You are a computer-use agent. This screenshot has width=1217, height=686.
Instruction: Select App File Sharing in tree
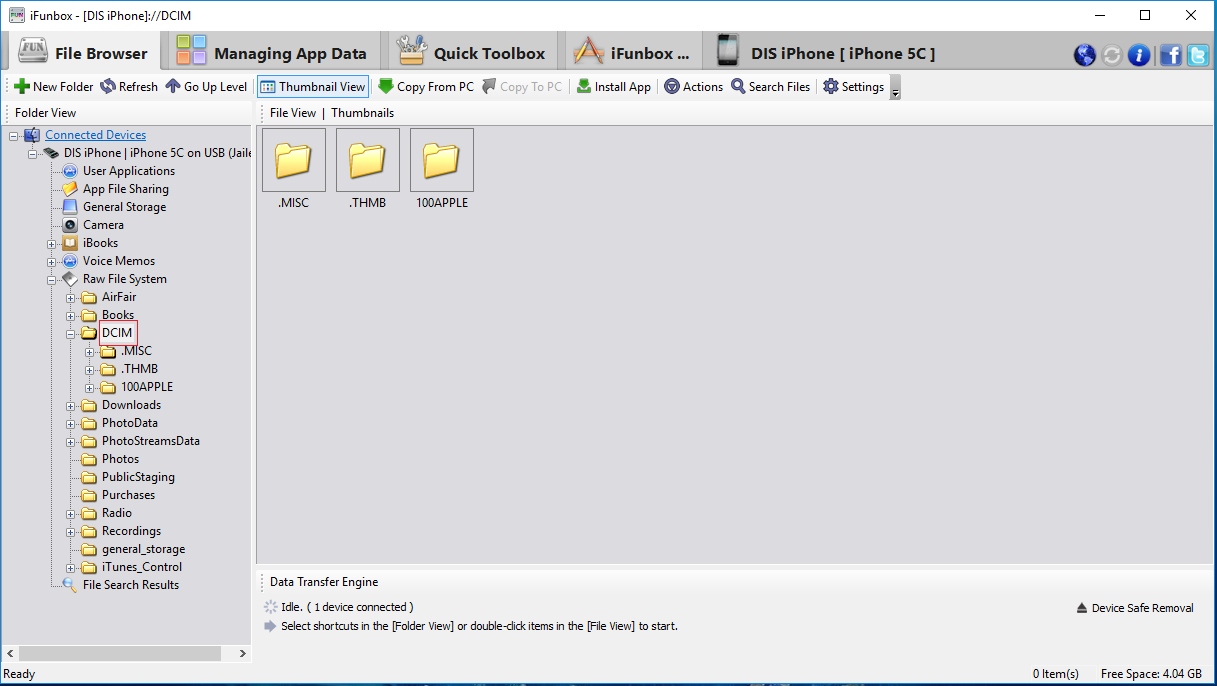125,189
